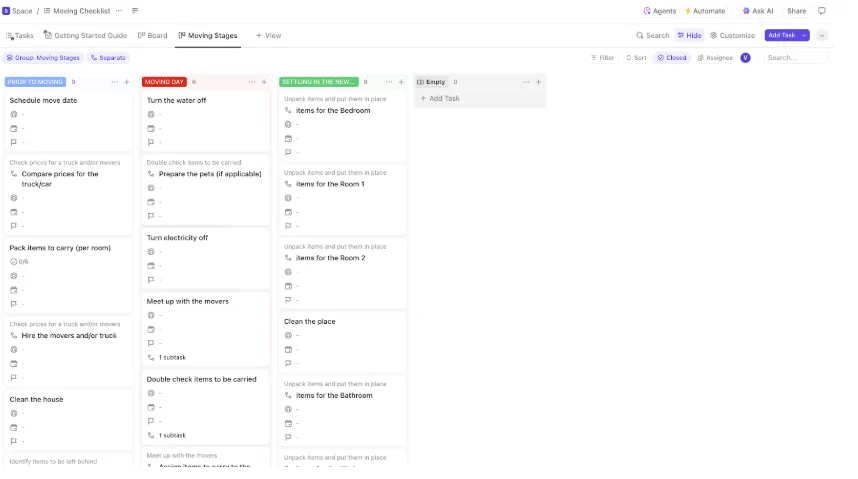
Task: Open the Filter options
Action: pyautogui.click(x=602, y=58)
